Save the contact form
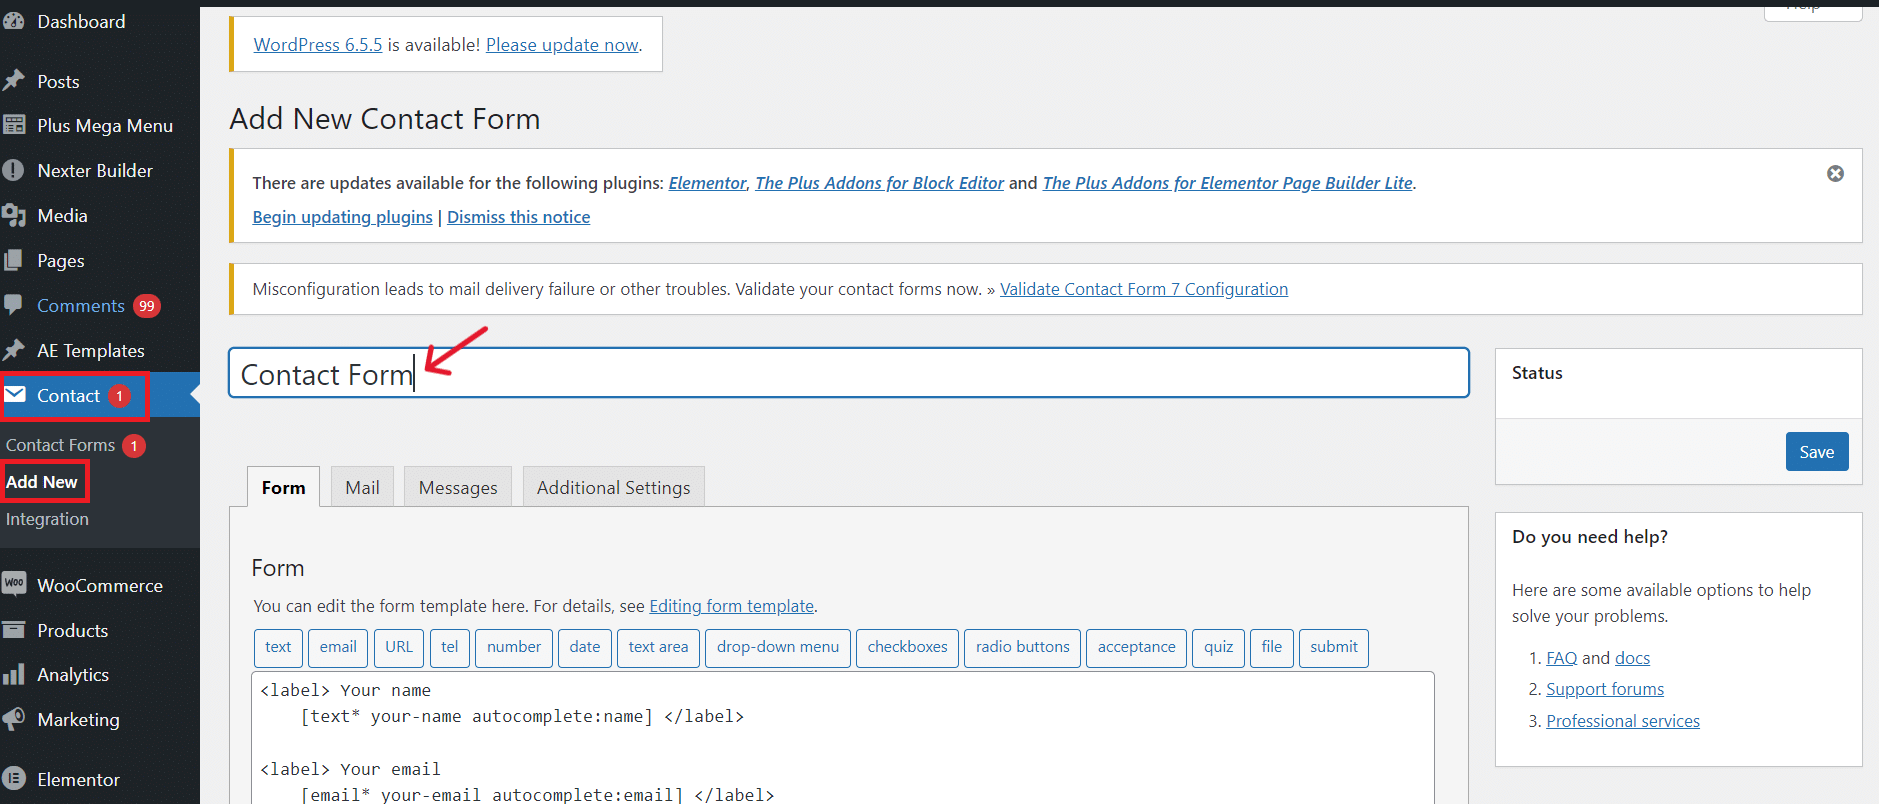The width and height of the screenshot is (1879, 804). point(1817,452)
